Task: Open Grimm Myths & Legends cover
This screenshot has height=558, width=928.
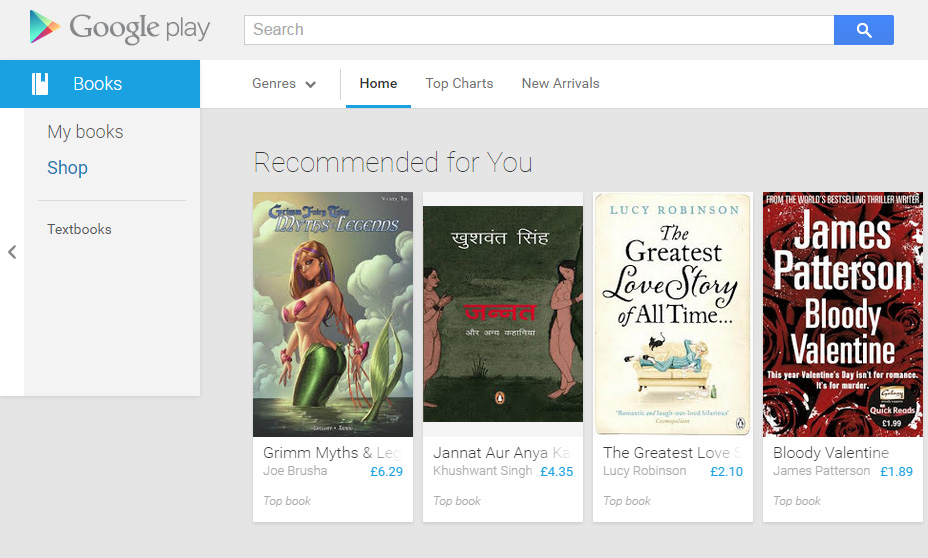Action: pos(333,314)
